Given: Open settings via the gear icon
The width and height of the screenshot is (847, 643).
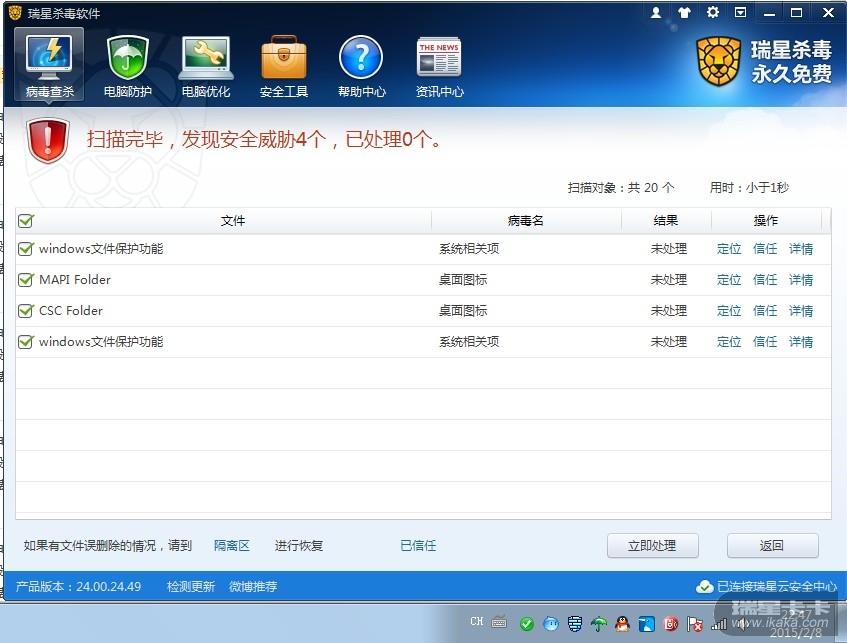Looking at the screenshot, I should [712, 13].
